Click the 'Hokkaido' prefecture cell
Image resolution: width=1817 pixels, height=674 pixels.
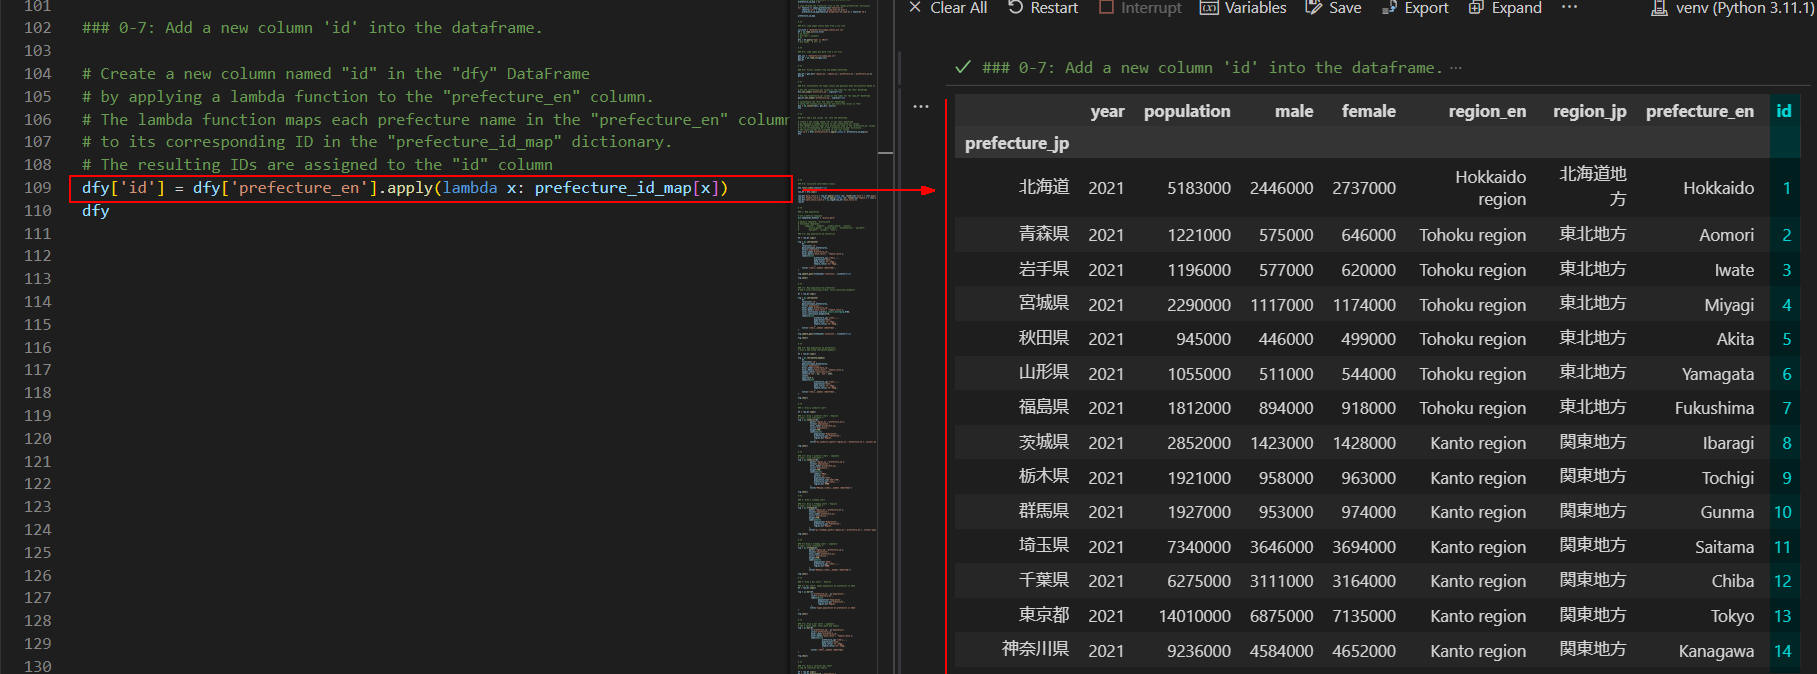click(x=1718, y=188)
